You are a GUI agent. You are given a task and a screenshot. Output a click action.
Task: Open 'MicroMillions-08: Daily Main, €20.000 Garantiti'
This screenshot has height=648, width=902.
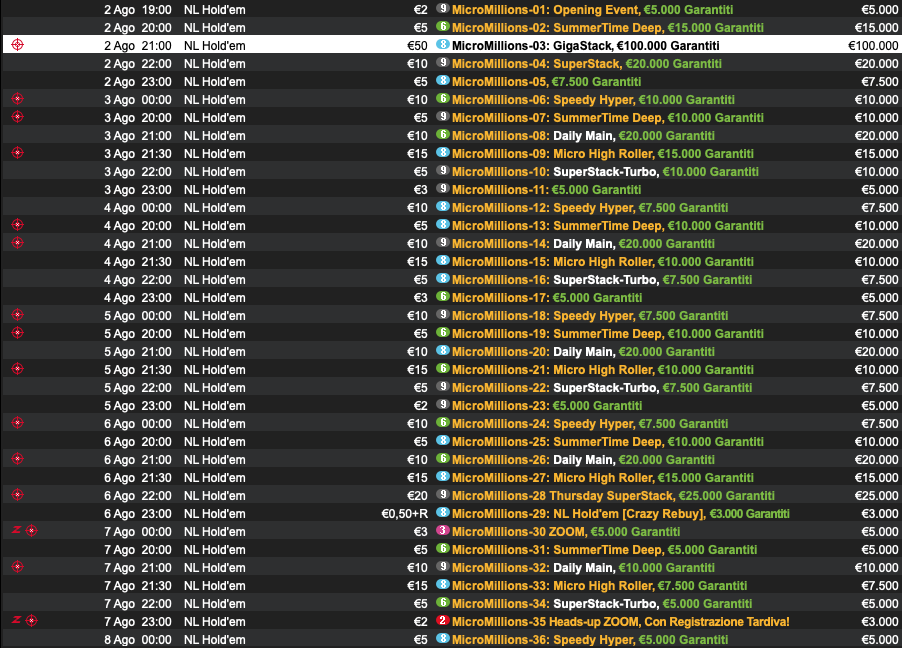pyautogui.click(x=583, y=136)
